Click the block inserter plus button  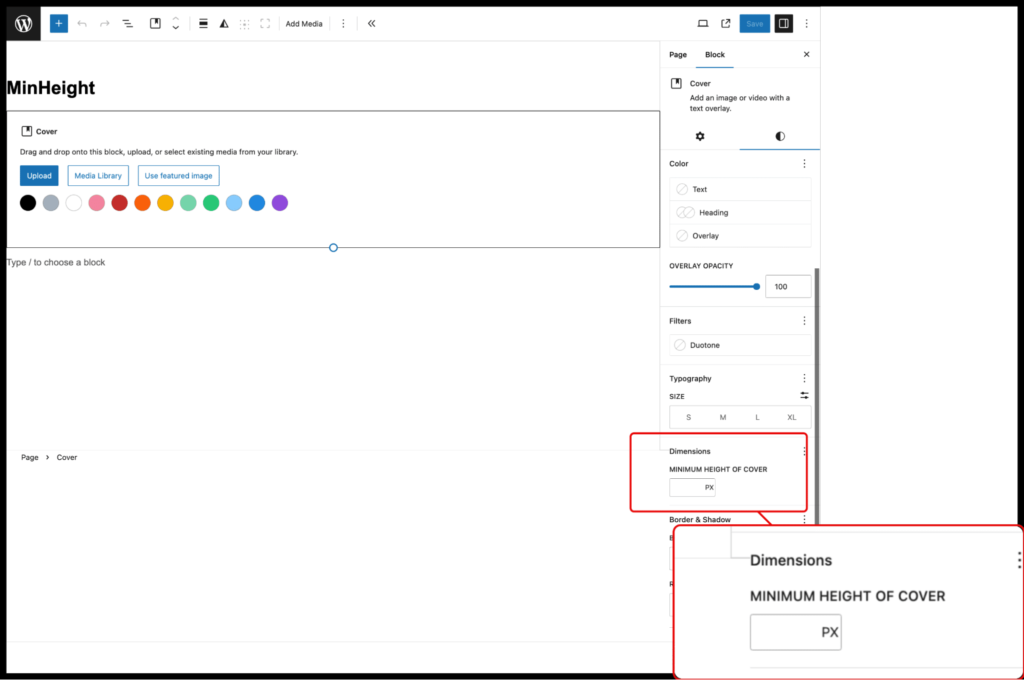click(59, 23)
